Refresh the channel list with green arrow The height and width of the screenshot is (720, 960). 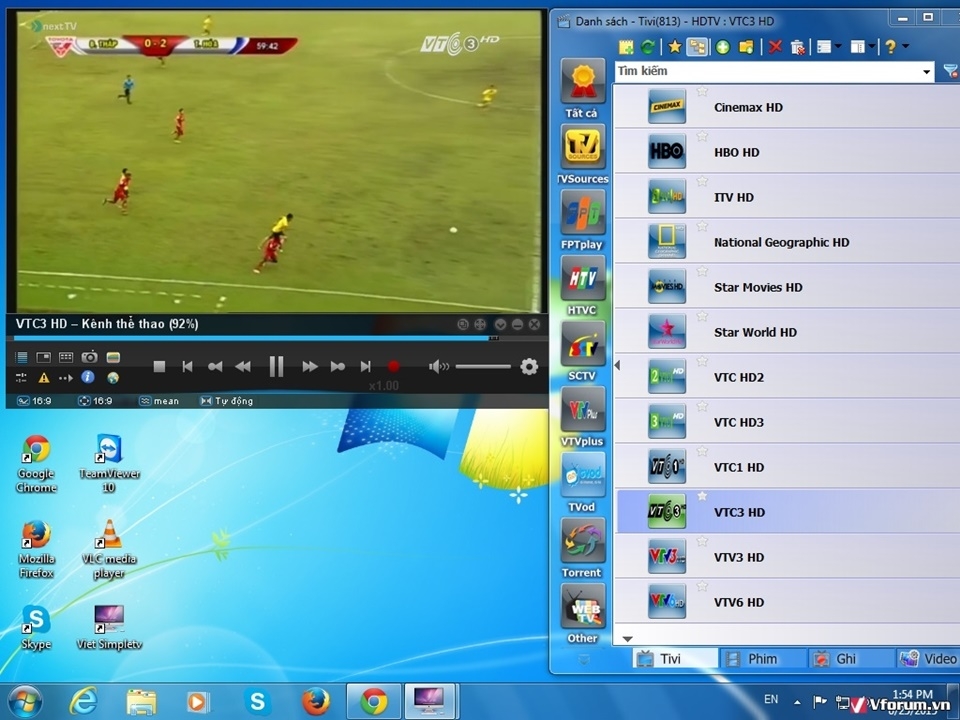pyautogui.click(x=648, y=47)
